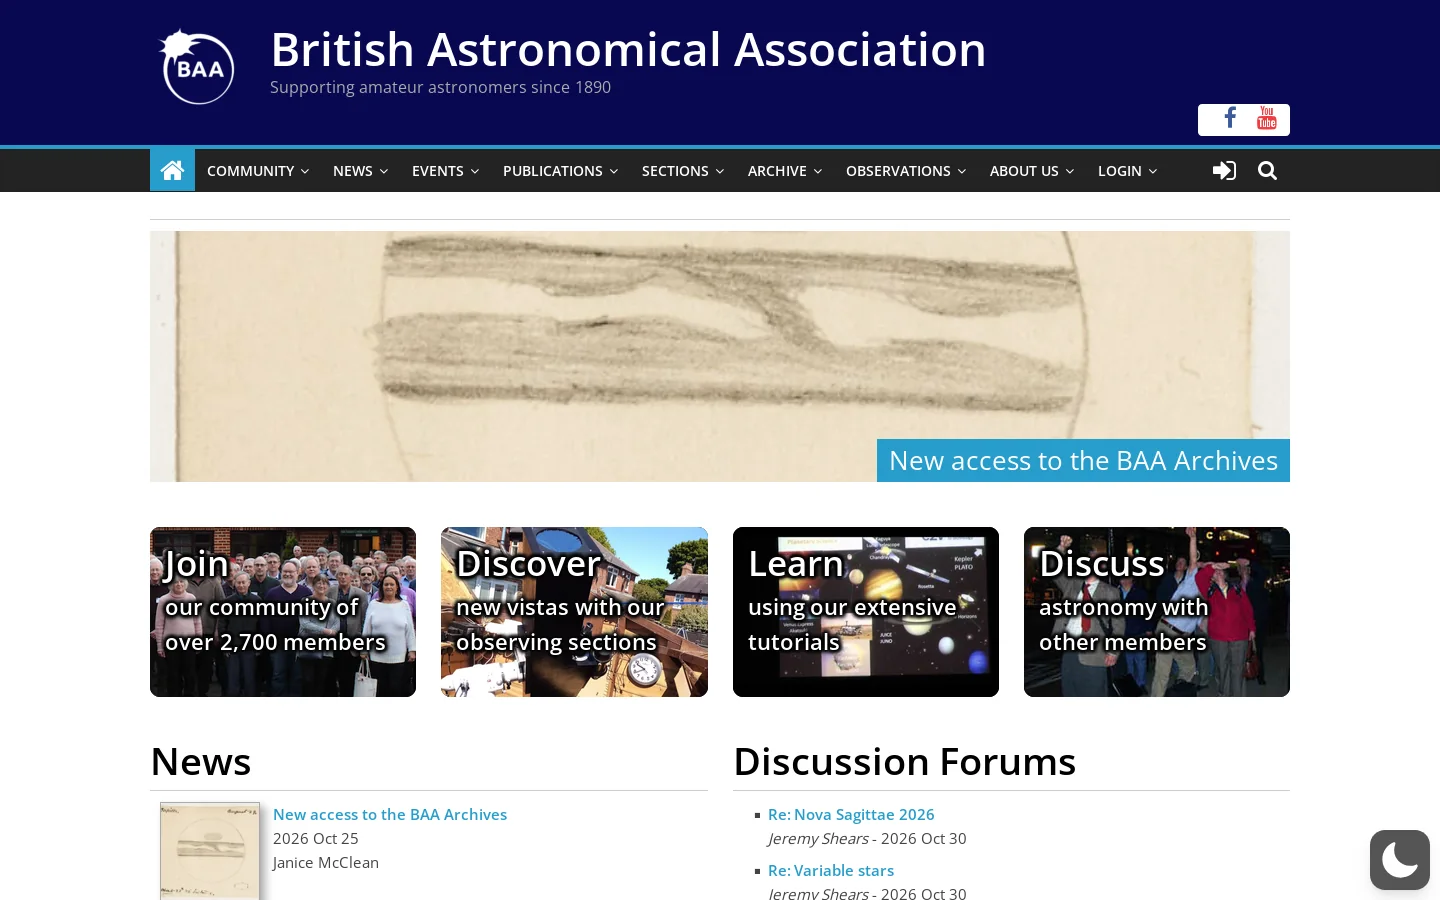Expand the News menu chevron
This screenshot has width=1440, height=900.
[384, 172]
